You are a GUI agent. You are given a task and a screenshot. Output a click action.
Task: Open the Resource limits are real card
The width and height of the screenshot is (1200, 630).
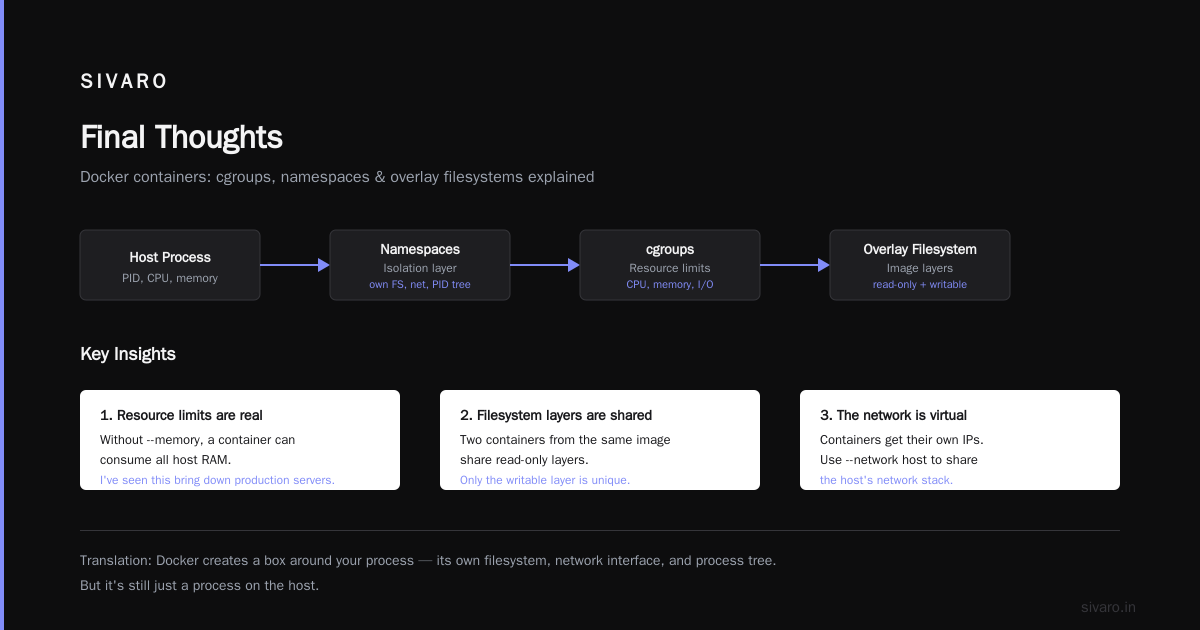(x=240, y=440)
